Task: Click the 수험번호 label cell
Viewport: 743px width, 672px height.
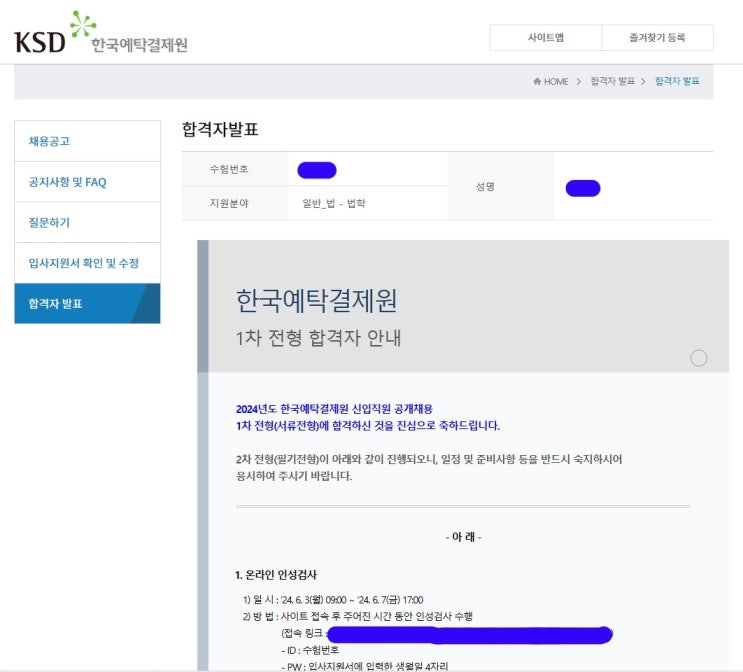Action: pos(235,169)
